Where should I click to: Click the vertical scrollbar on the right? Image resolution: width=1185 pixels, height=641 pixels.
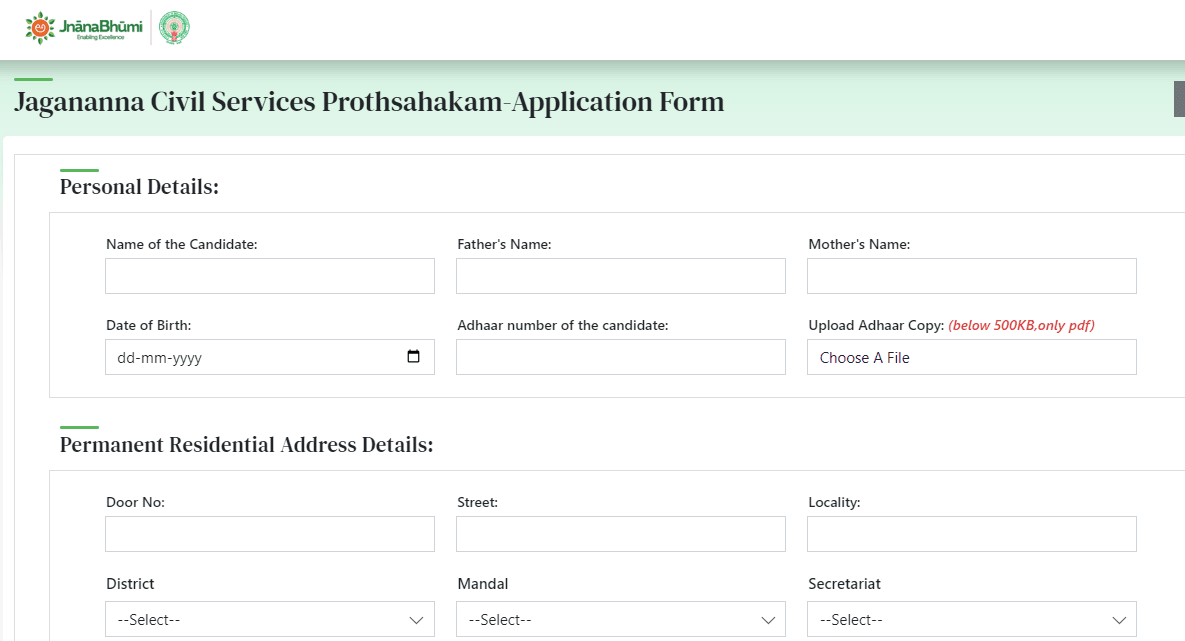tap(1179, 98)
